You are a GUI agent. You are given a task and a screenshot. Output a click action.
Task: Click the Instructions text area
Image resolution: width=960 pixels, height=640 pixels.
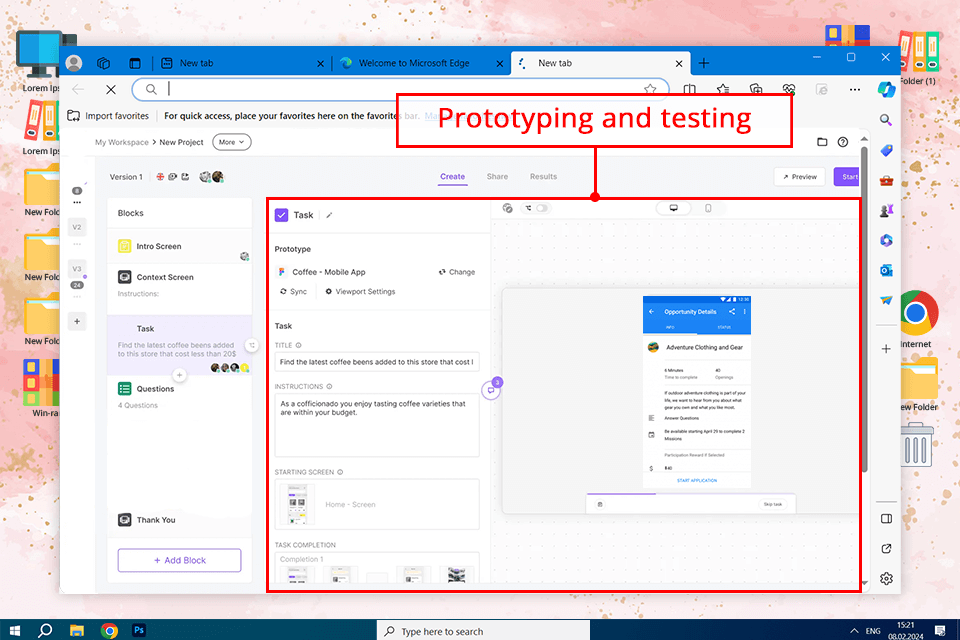(377, 425)
